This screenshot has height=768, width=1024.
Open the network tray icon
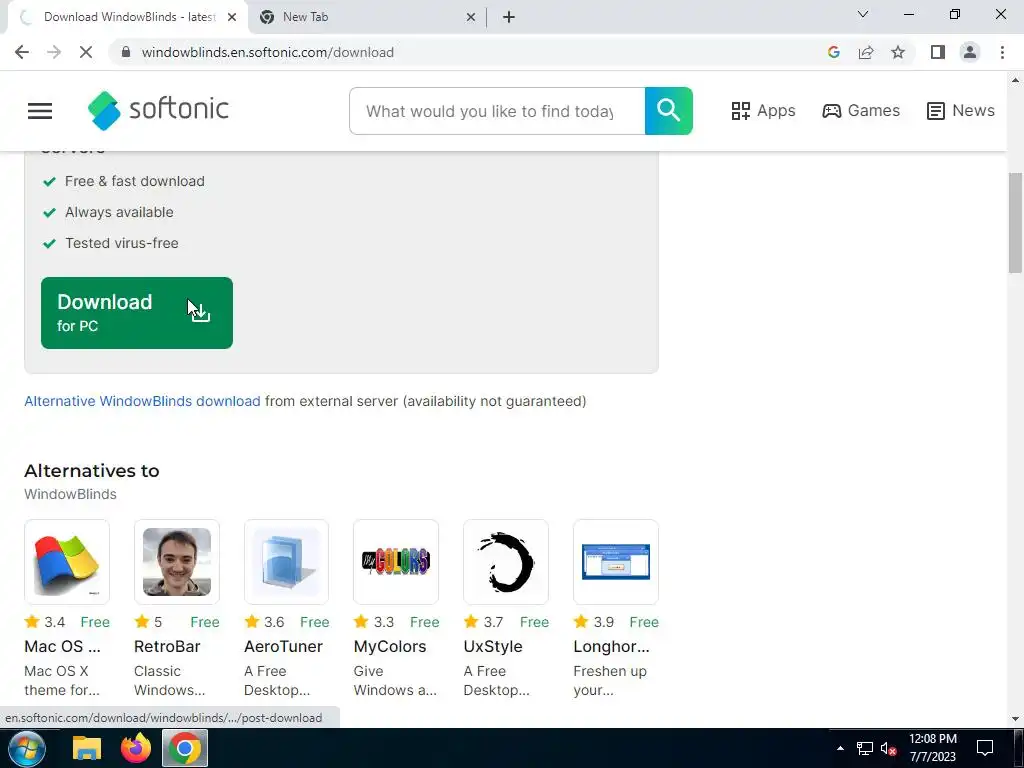tap(865, 748)
